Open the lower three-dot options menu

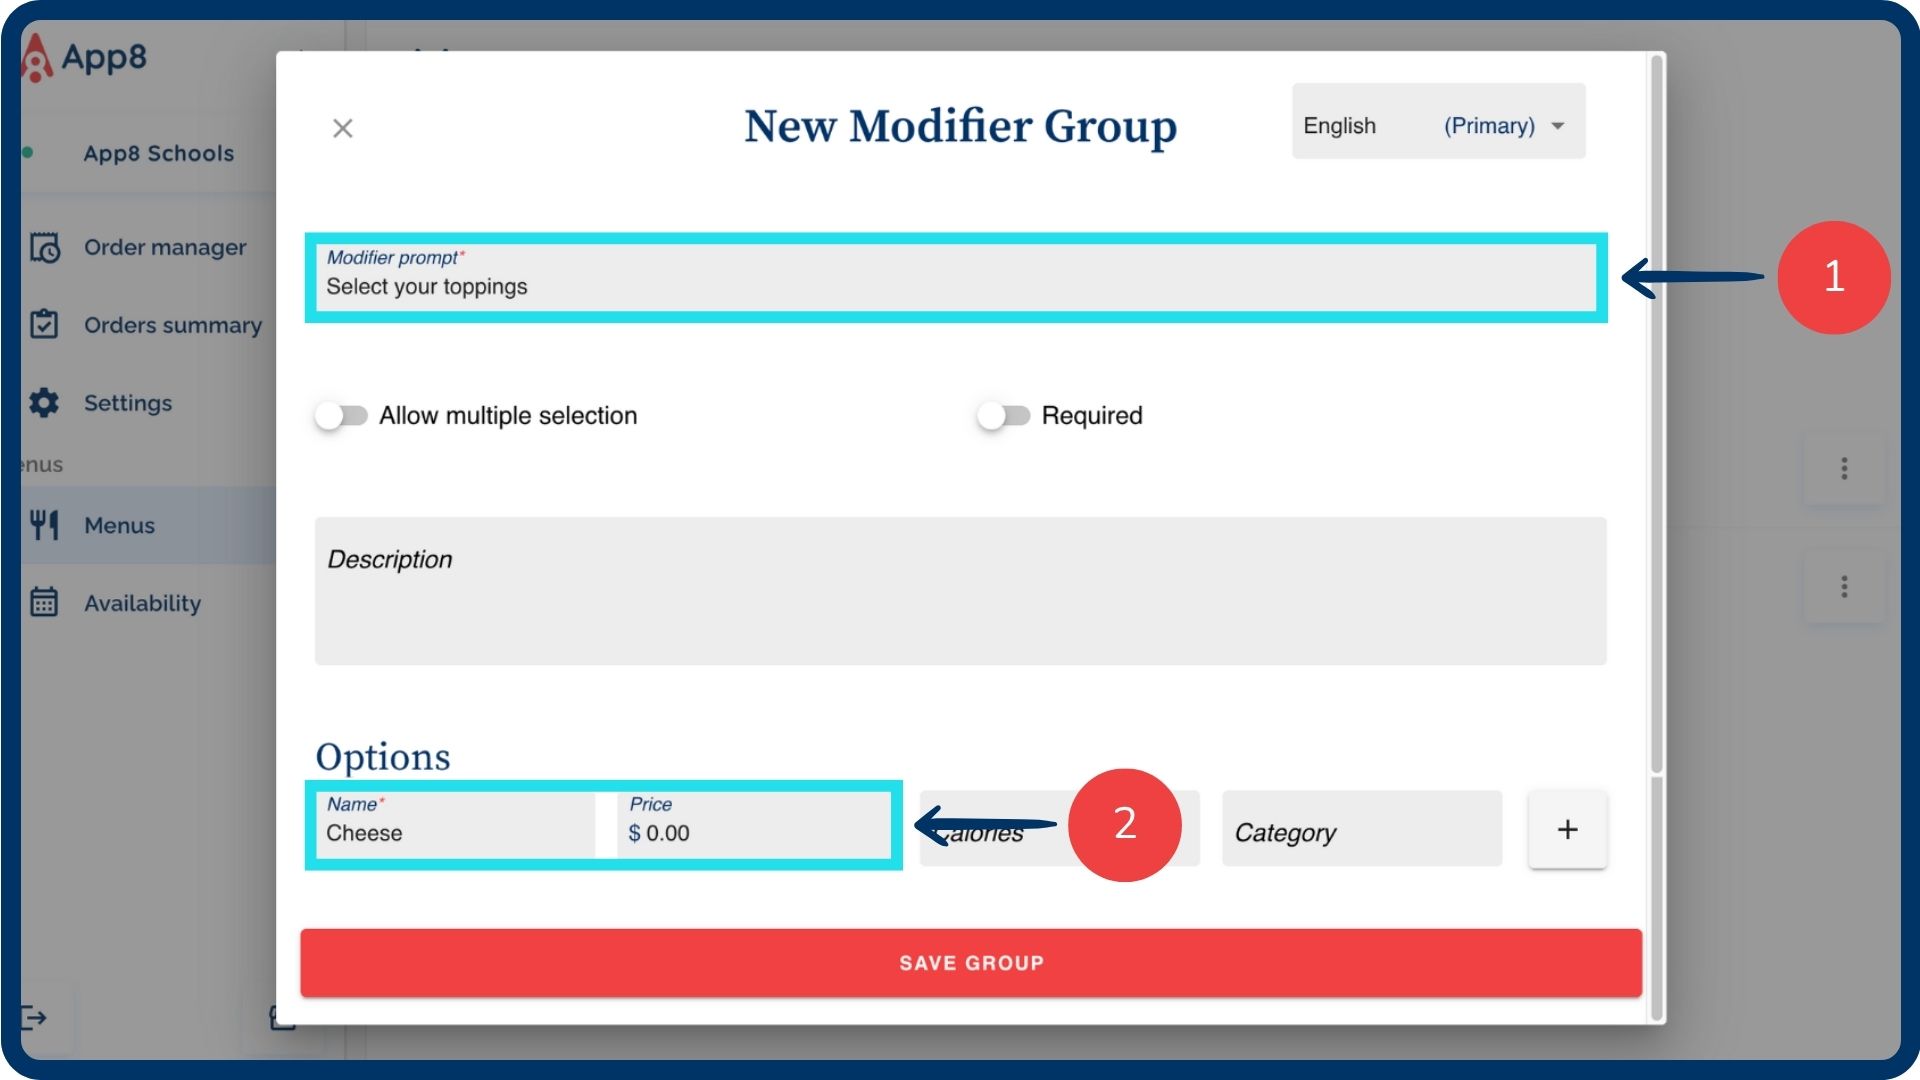(x=1844, y=587)
